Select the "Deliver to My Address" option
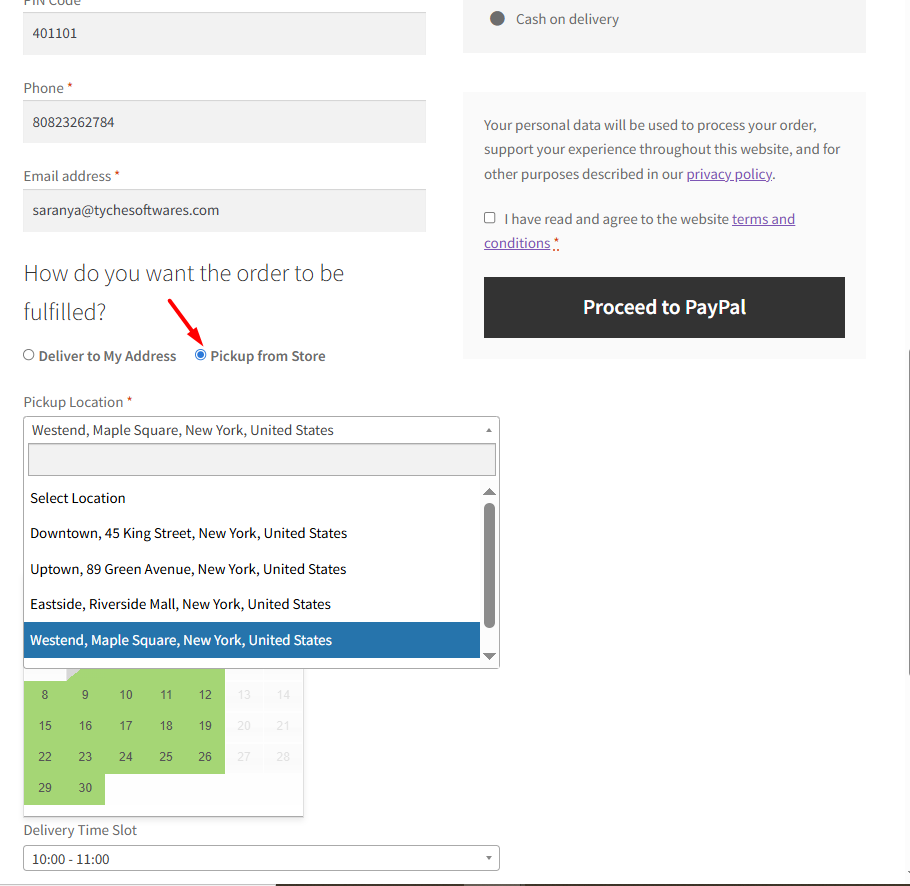Image resolution: width=910 pixels, height=886 pixels. 27,355
